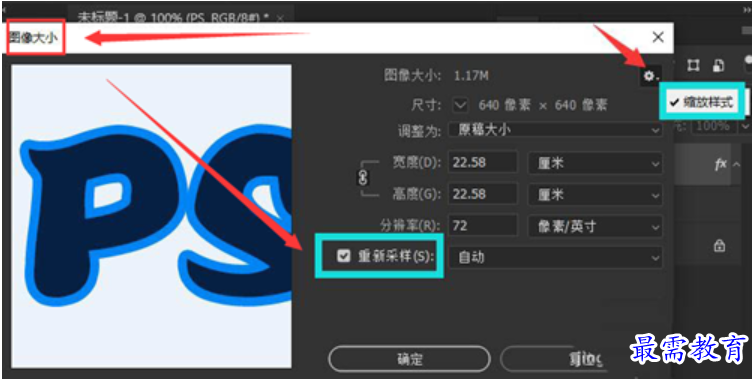This screenshot has width=754, height=380.
Task: Click the 宽度(D) input field showing 22.58
Action: coord(483,163)
